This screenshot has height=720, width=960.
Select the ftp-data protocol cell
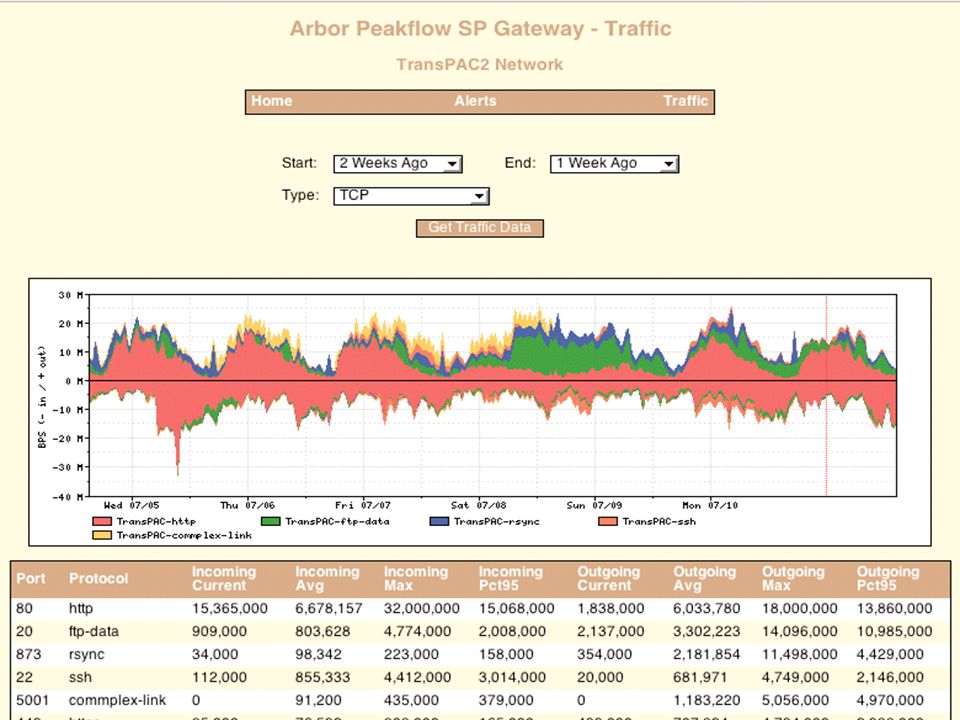(94, 631)
